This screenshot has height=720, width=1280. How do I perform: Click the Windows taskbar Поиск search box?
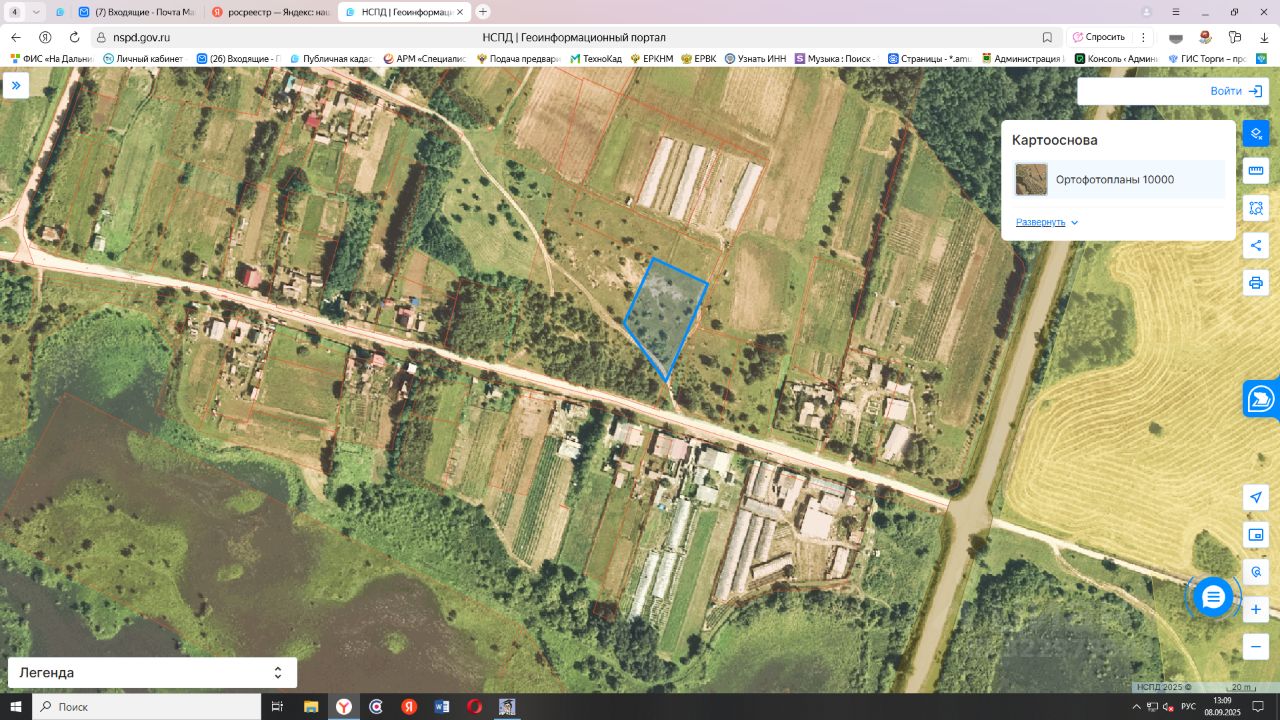pyautogui.click(x=147, y=707)
